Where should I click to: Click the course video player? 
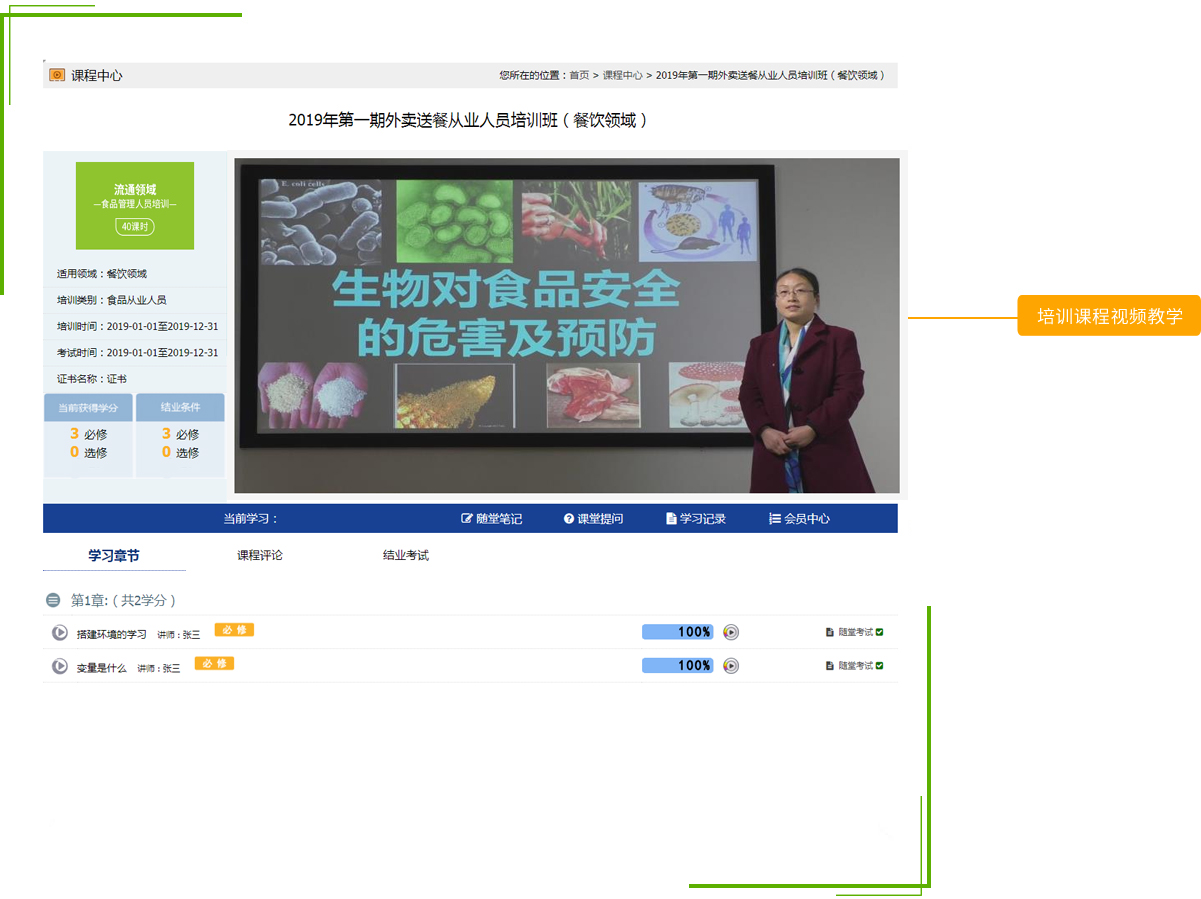tap(567, 325)
